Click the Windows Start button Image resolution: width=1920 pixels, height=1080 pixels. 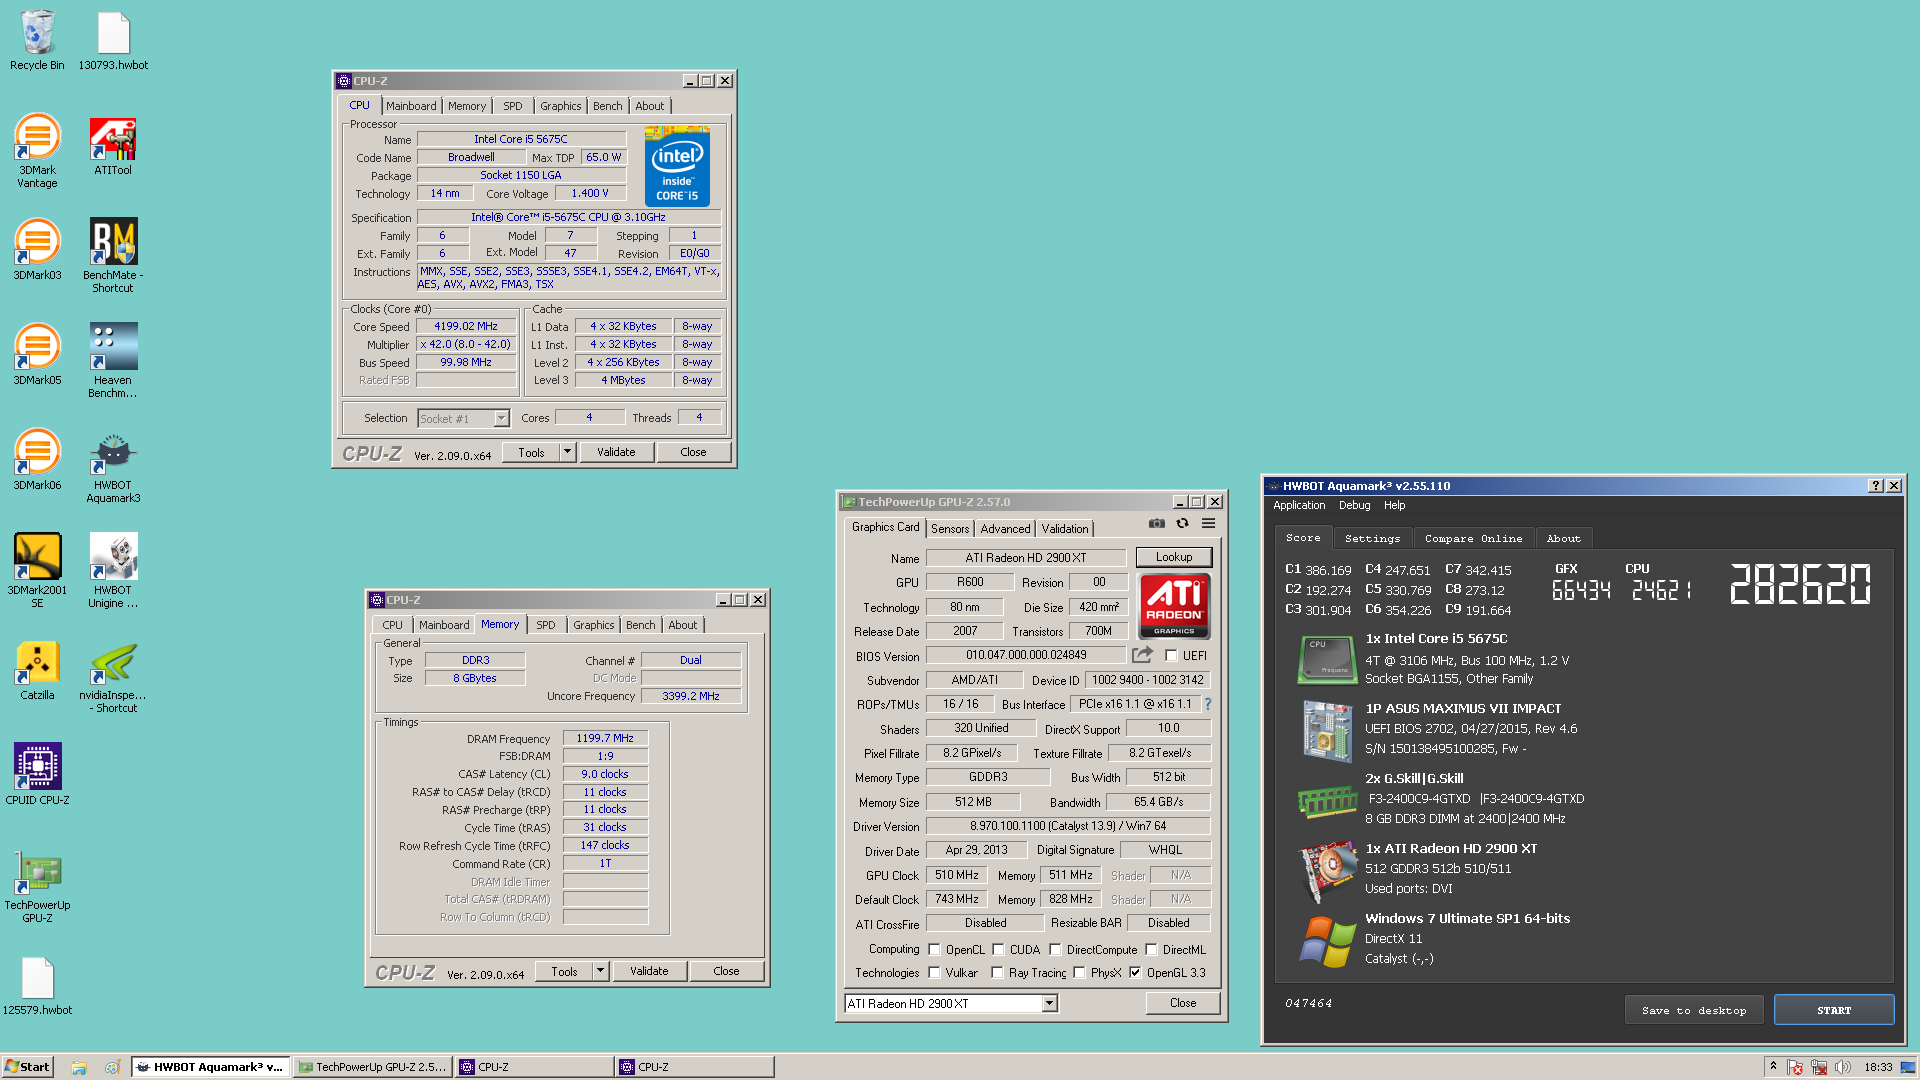[27, 1067]
